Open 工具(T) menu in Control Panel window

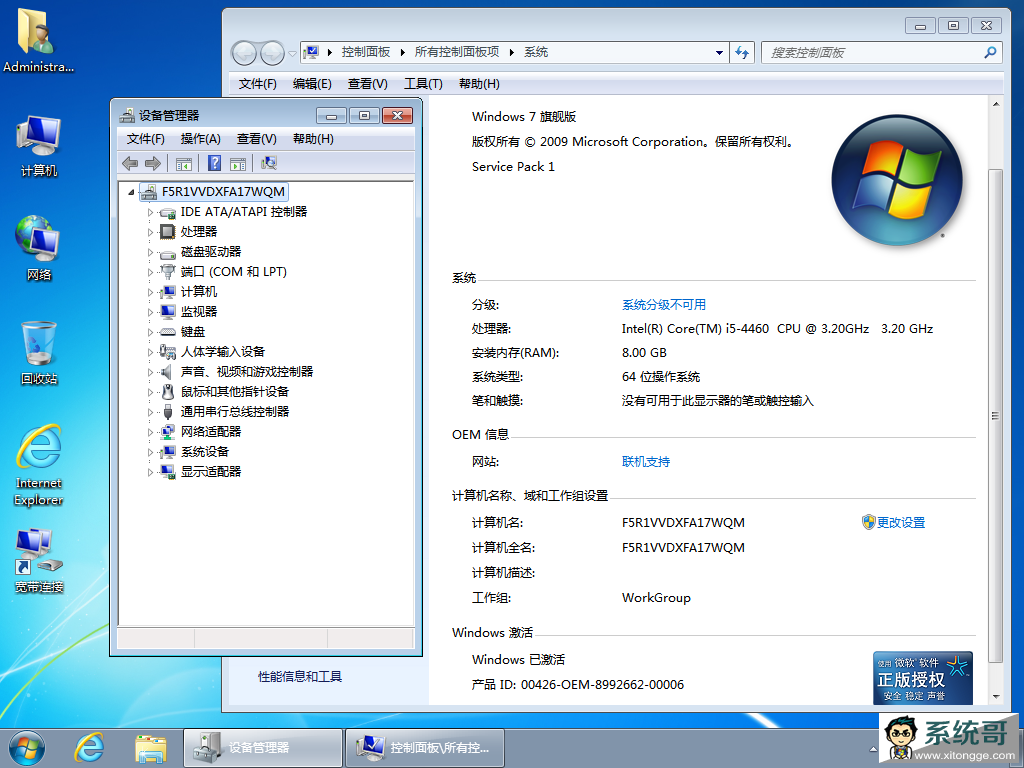coord(423,84)
